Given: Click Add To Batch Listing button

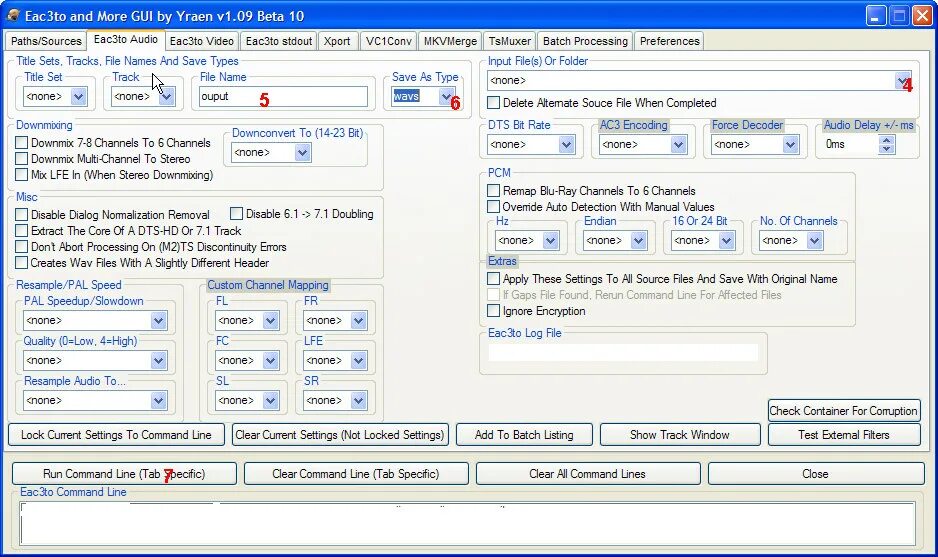Looking at the screenshot, I should 524,435.
